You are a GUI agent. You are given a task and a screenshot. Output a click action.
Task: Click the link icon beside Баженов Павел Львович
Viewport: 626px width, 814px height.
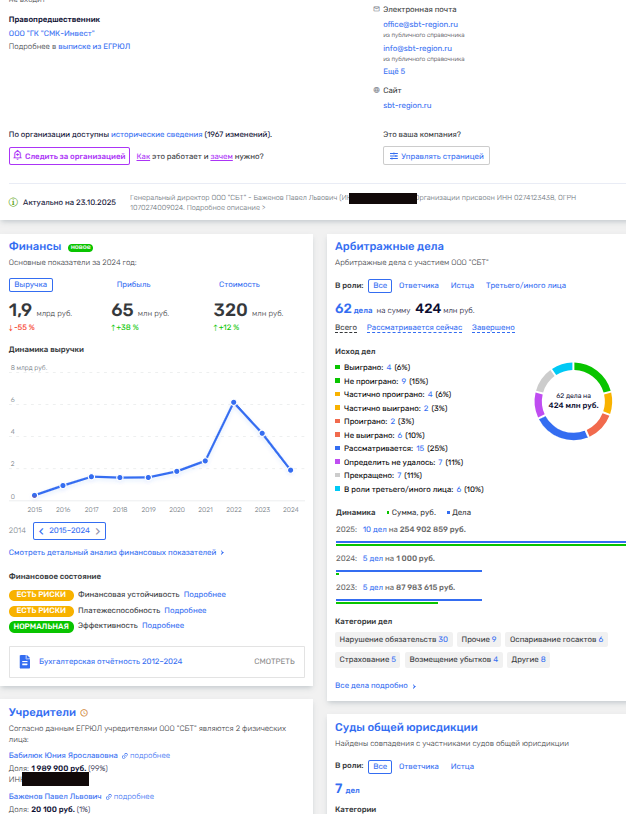110,796
